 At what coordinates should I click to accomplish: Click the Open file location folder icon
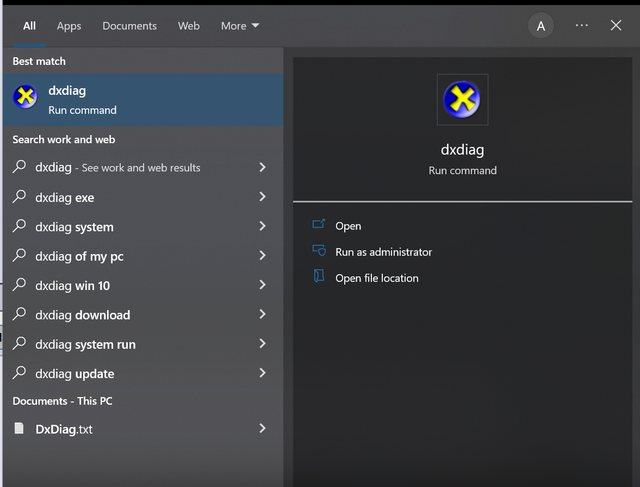319,276
